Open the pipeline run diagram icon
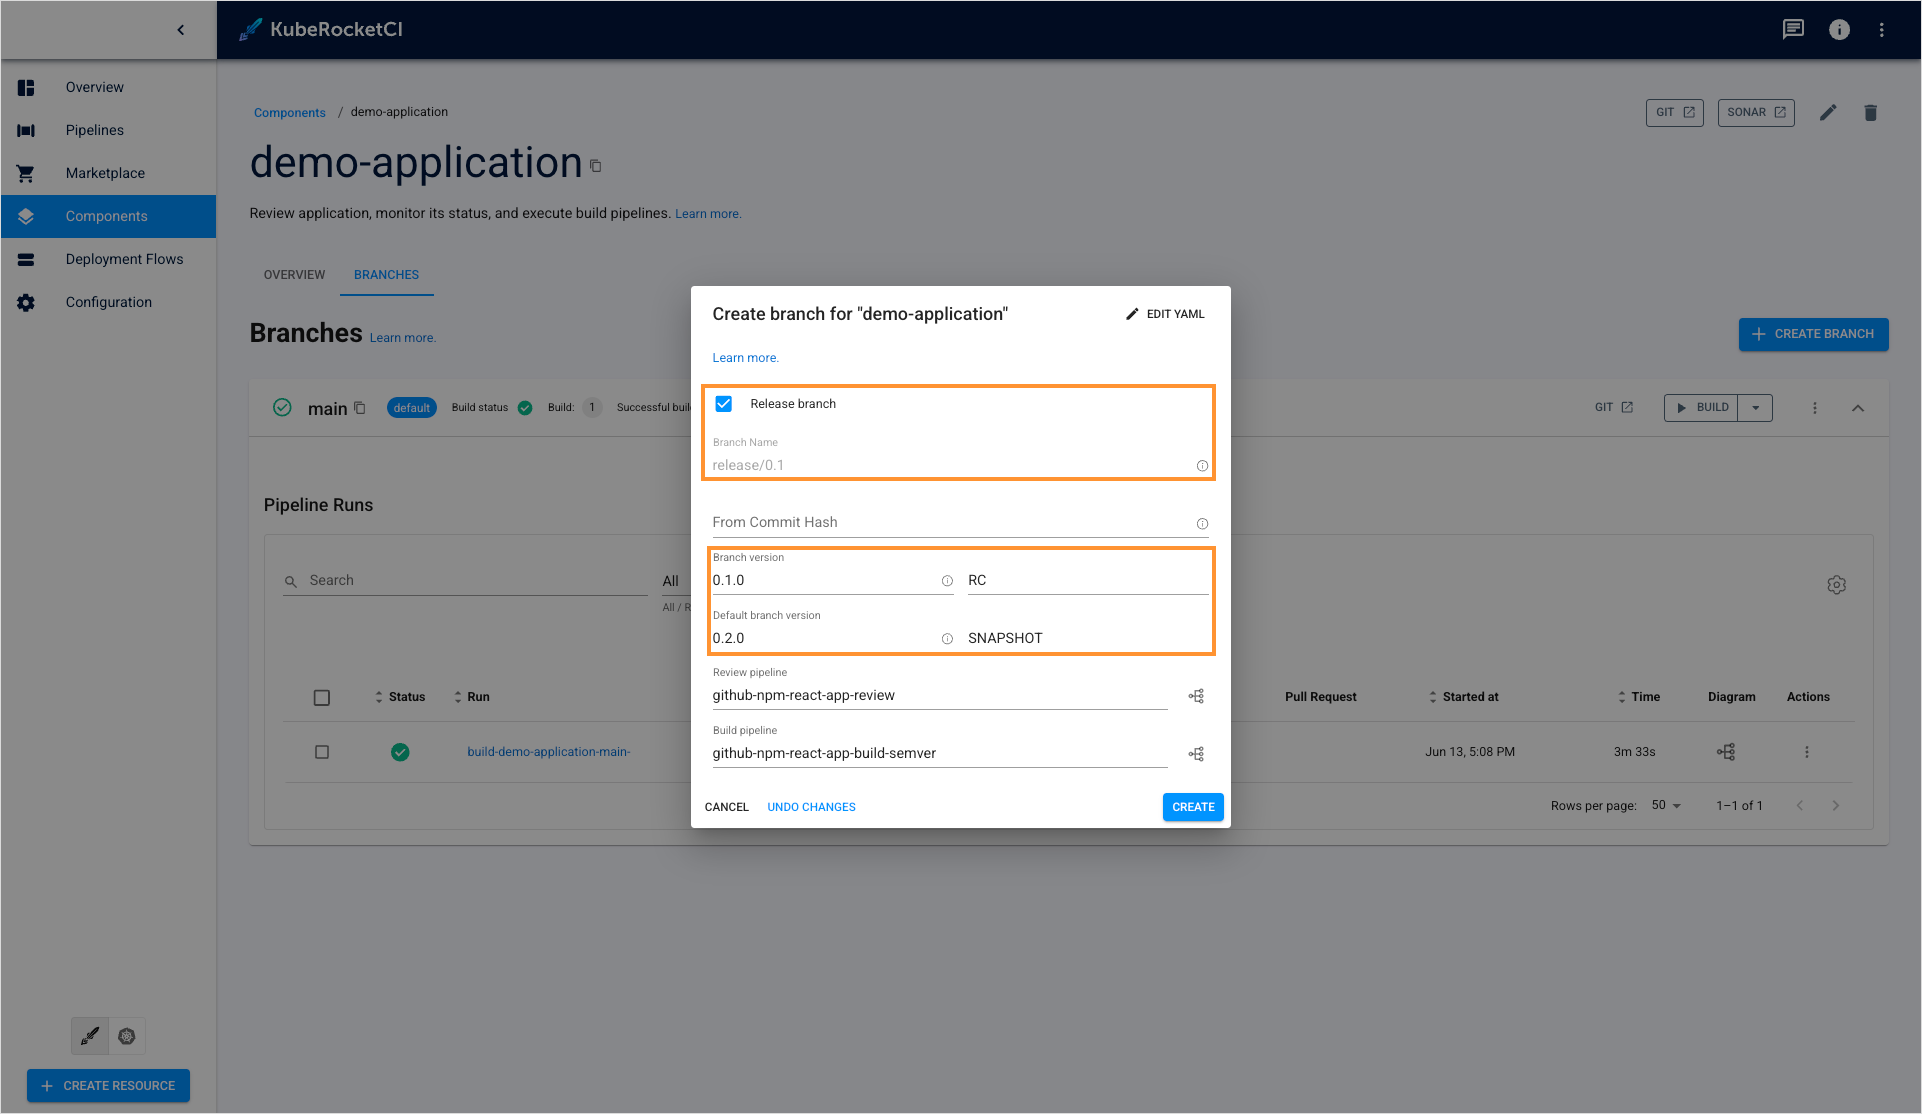1922x1114 pixels. (x=1726, y=752)
